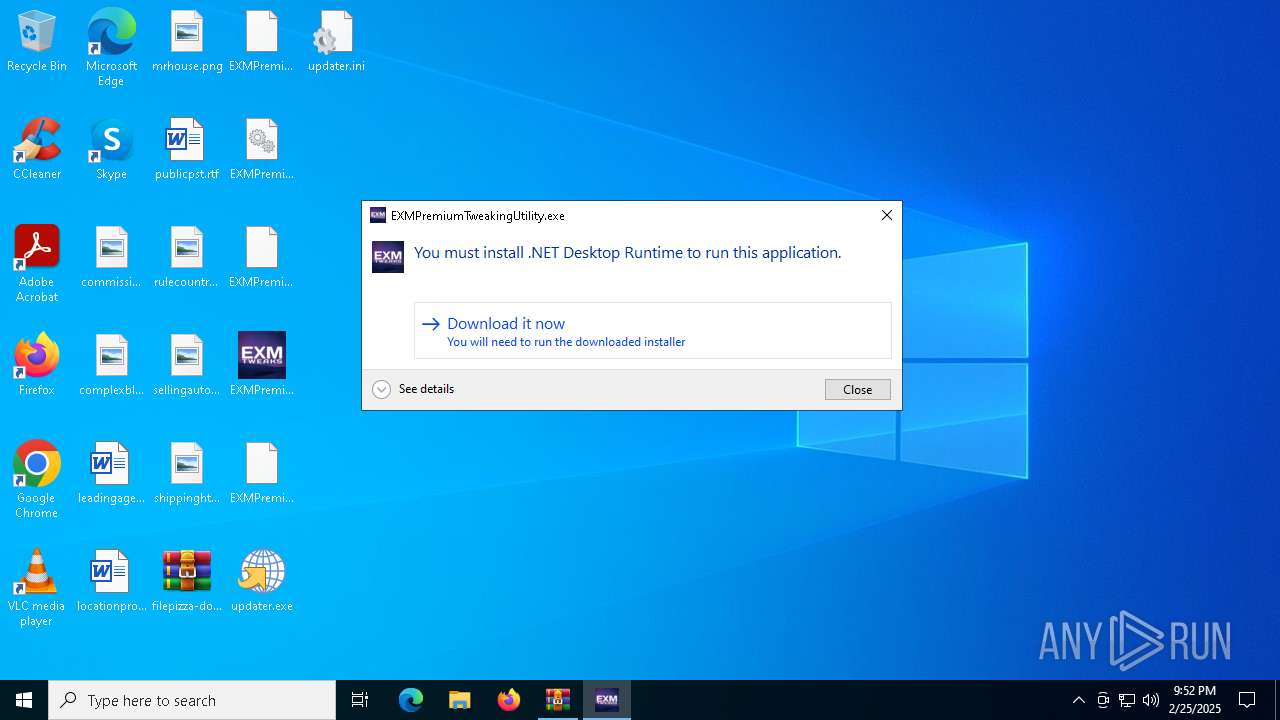The height and width of the screenshot is (720, 1280).
Task: Select the updater.ini file icon
Action: (336, 41)
